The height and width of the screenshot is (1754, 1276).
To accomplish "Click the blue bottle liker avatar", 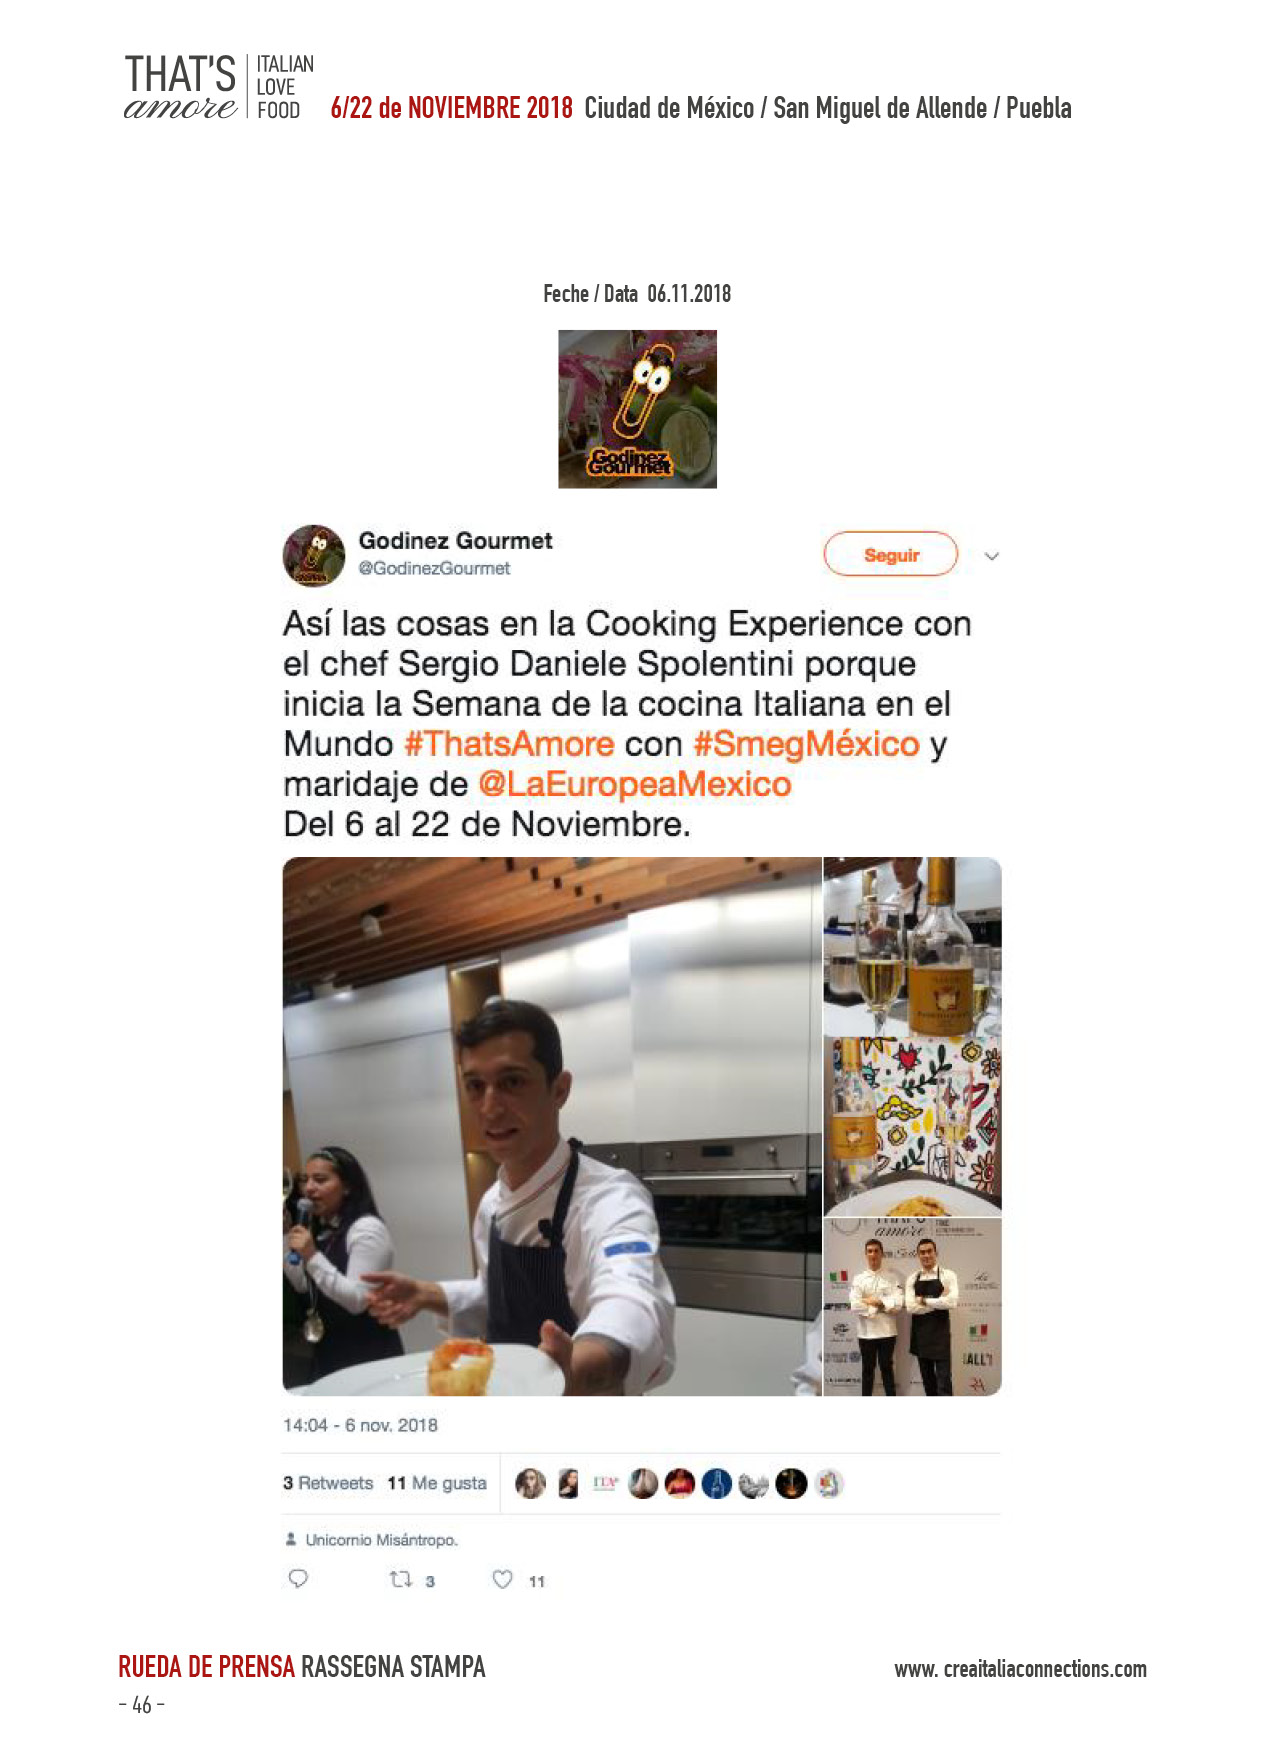I will (x=716, y=1484).
